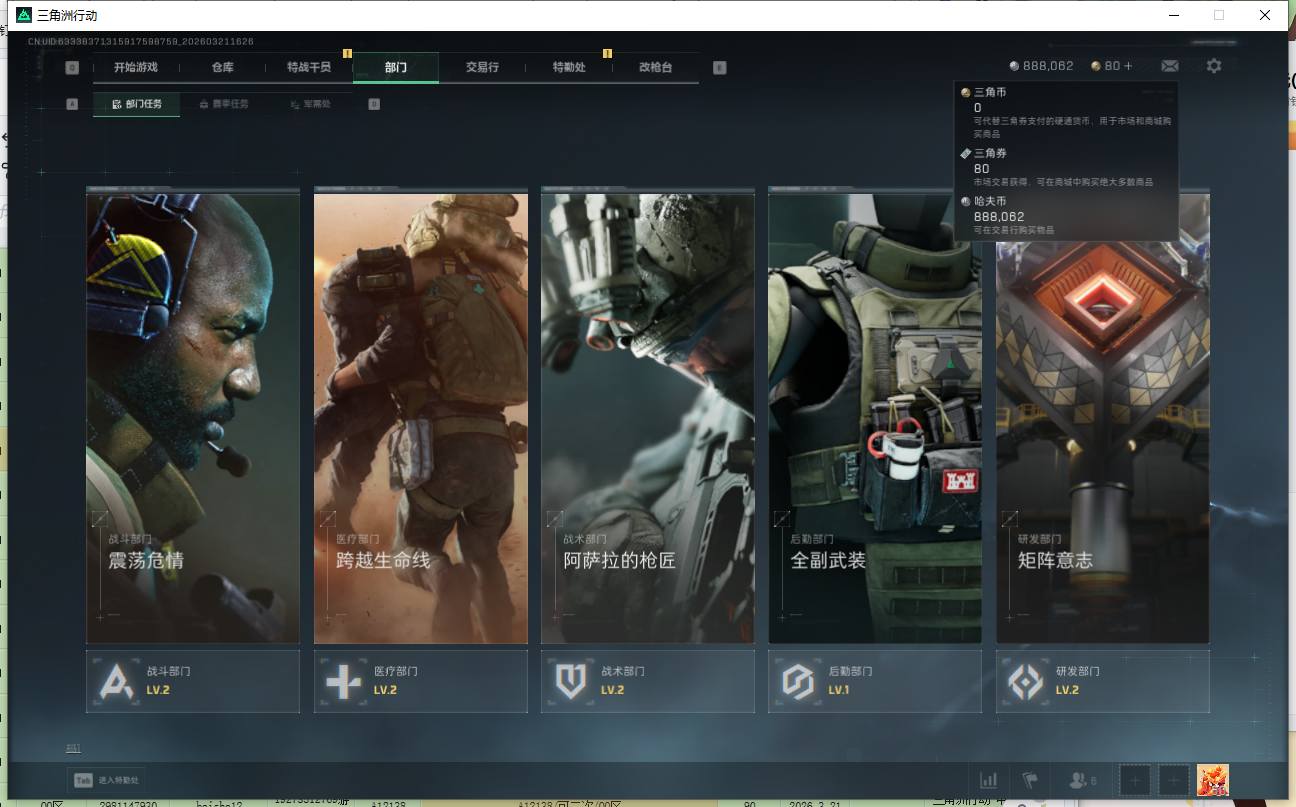Click the 战斗部门 LV.2 button

pos(193,682)
